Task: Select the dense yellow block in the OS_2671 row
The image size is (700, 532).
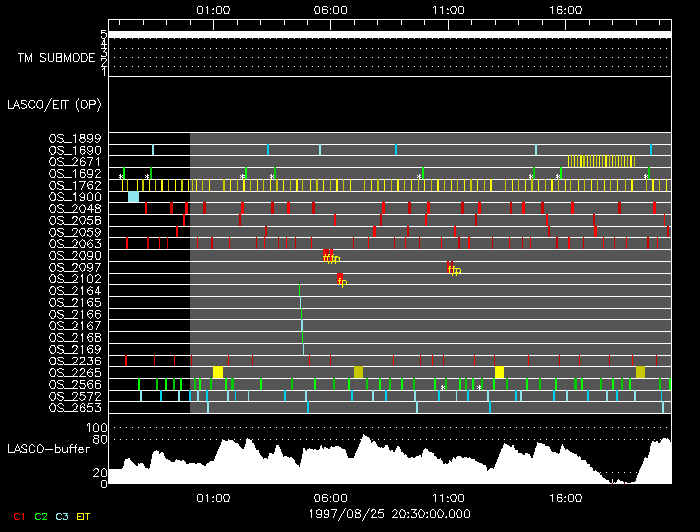Action: coord(601,161)
